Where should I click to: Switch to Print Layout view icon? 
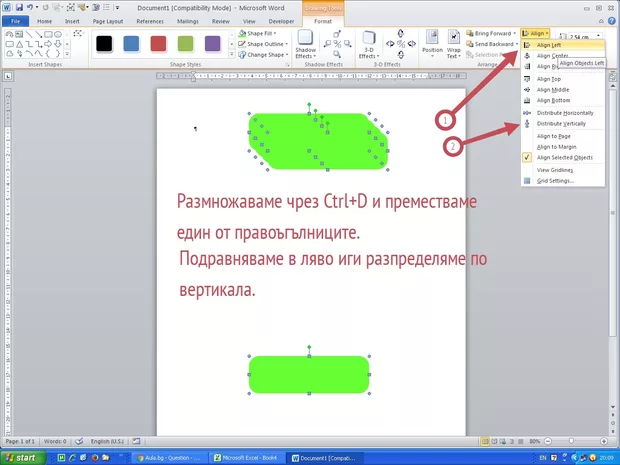[485, 441]
